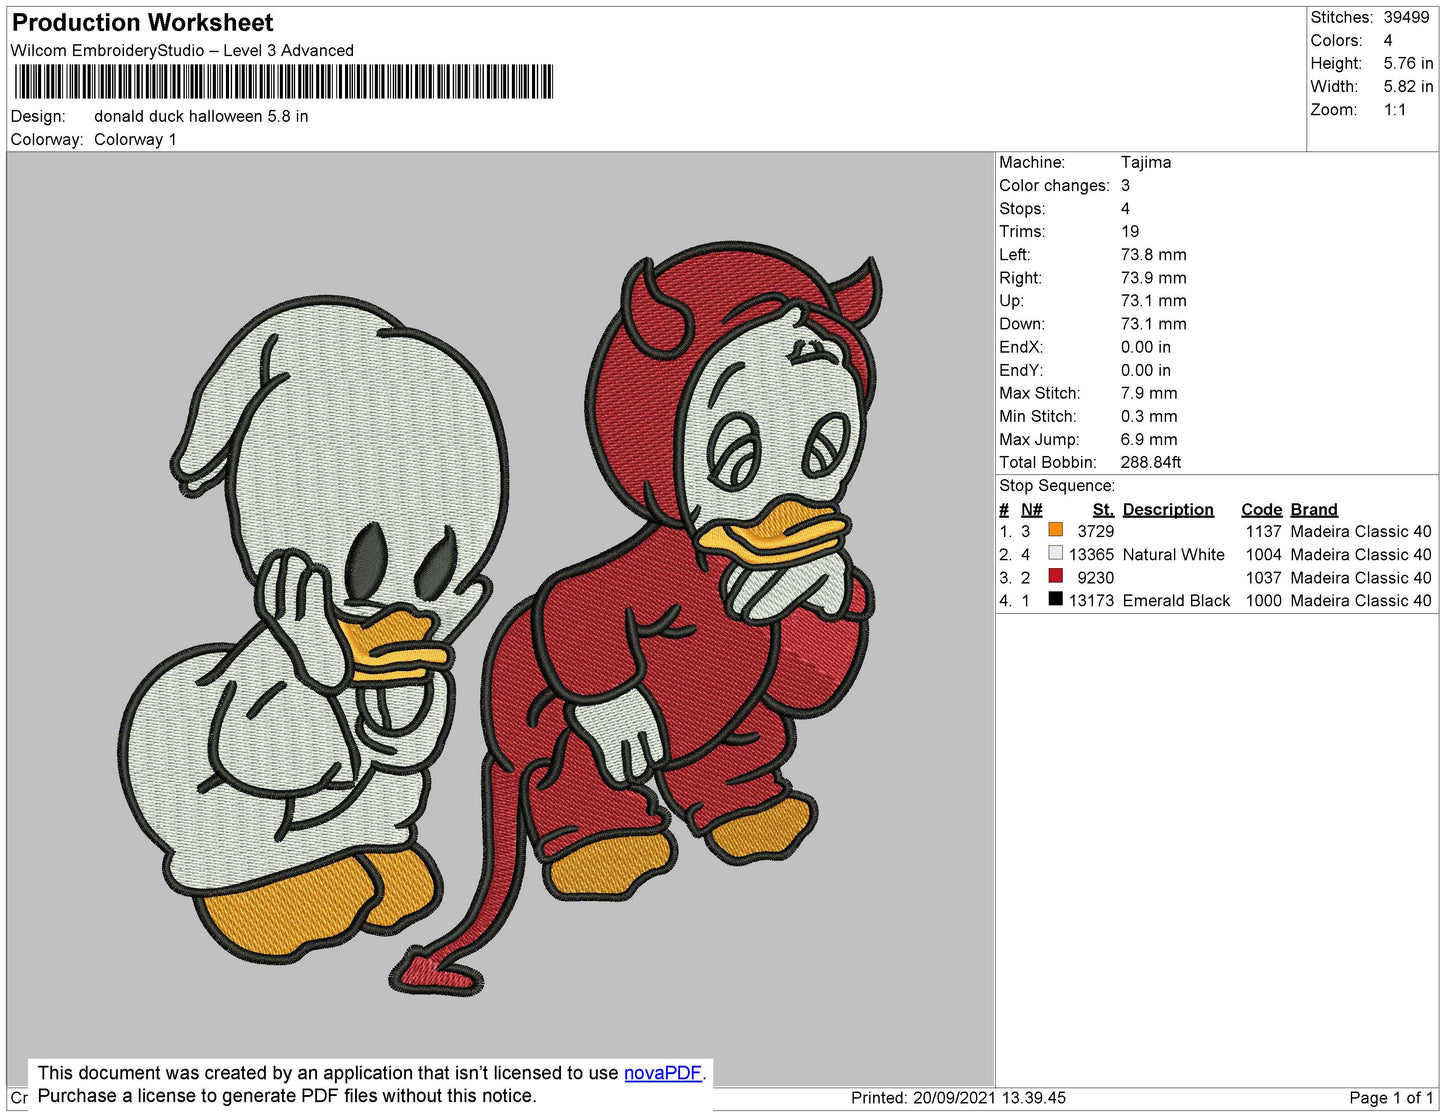Screen dimensions: 1445x1117
Task: Click the 'Description' column header
Action: (x=1168, y=510)
